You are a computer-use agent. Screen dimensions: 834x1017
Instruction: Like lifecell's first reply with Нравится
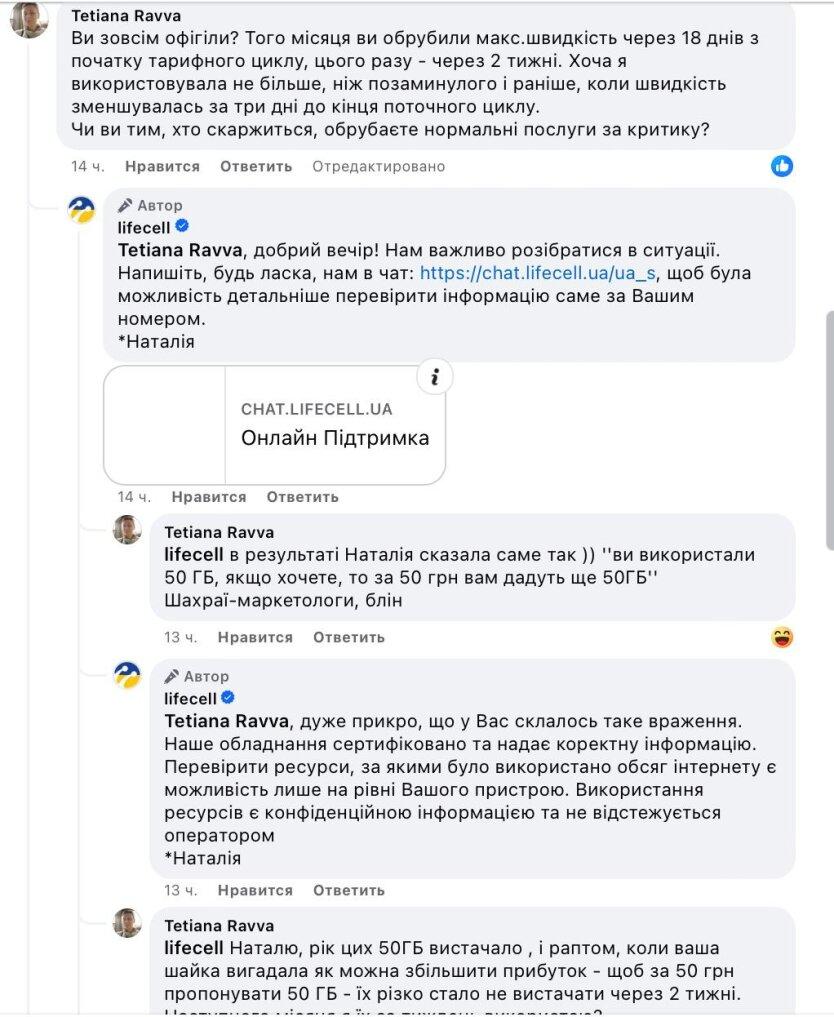tap(208, 497)
